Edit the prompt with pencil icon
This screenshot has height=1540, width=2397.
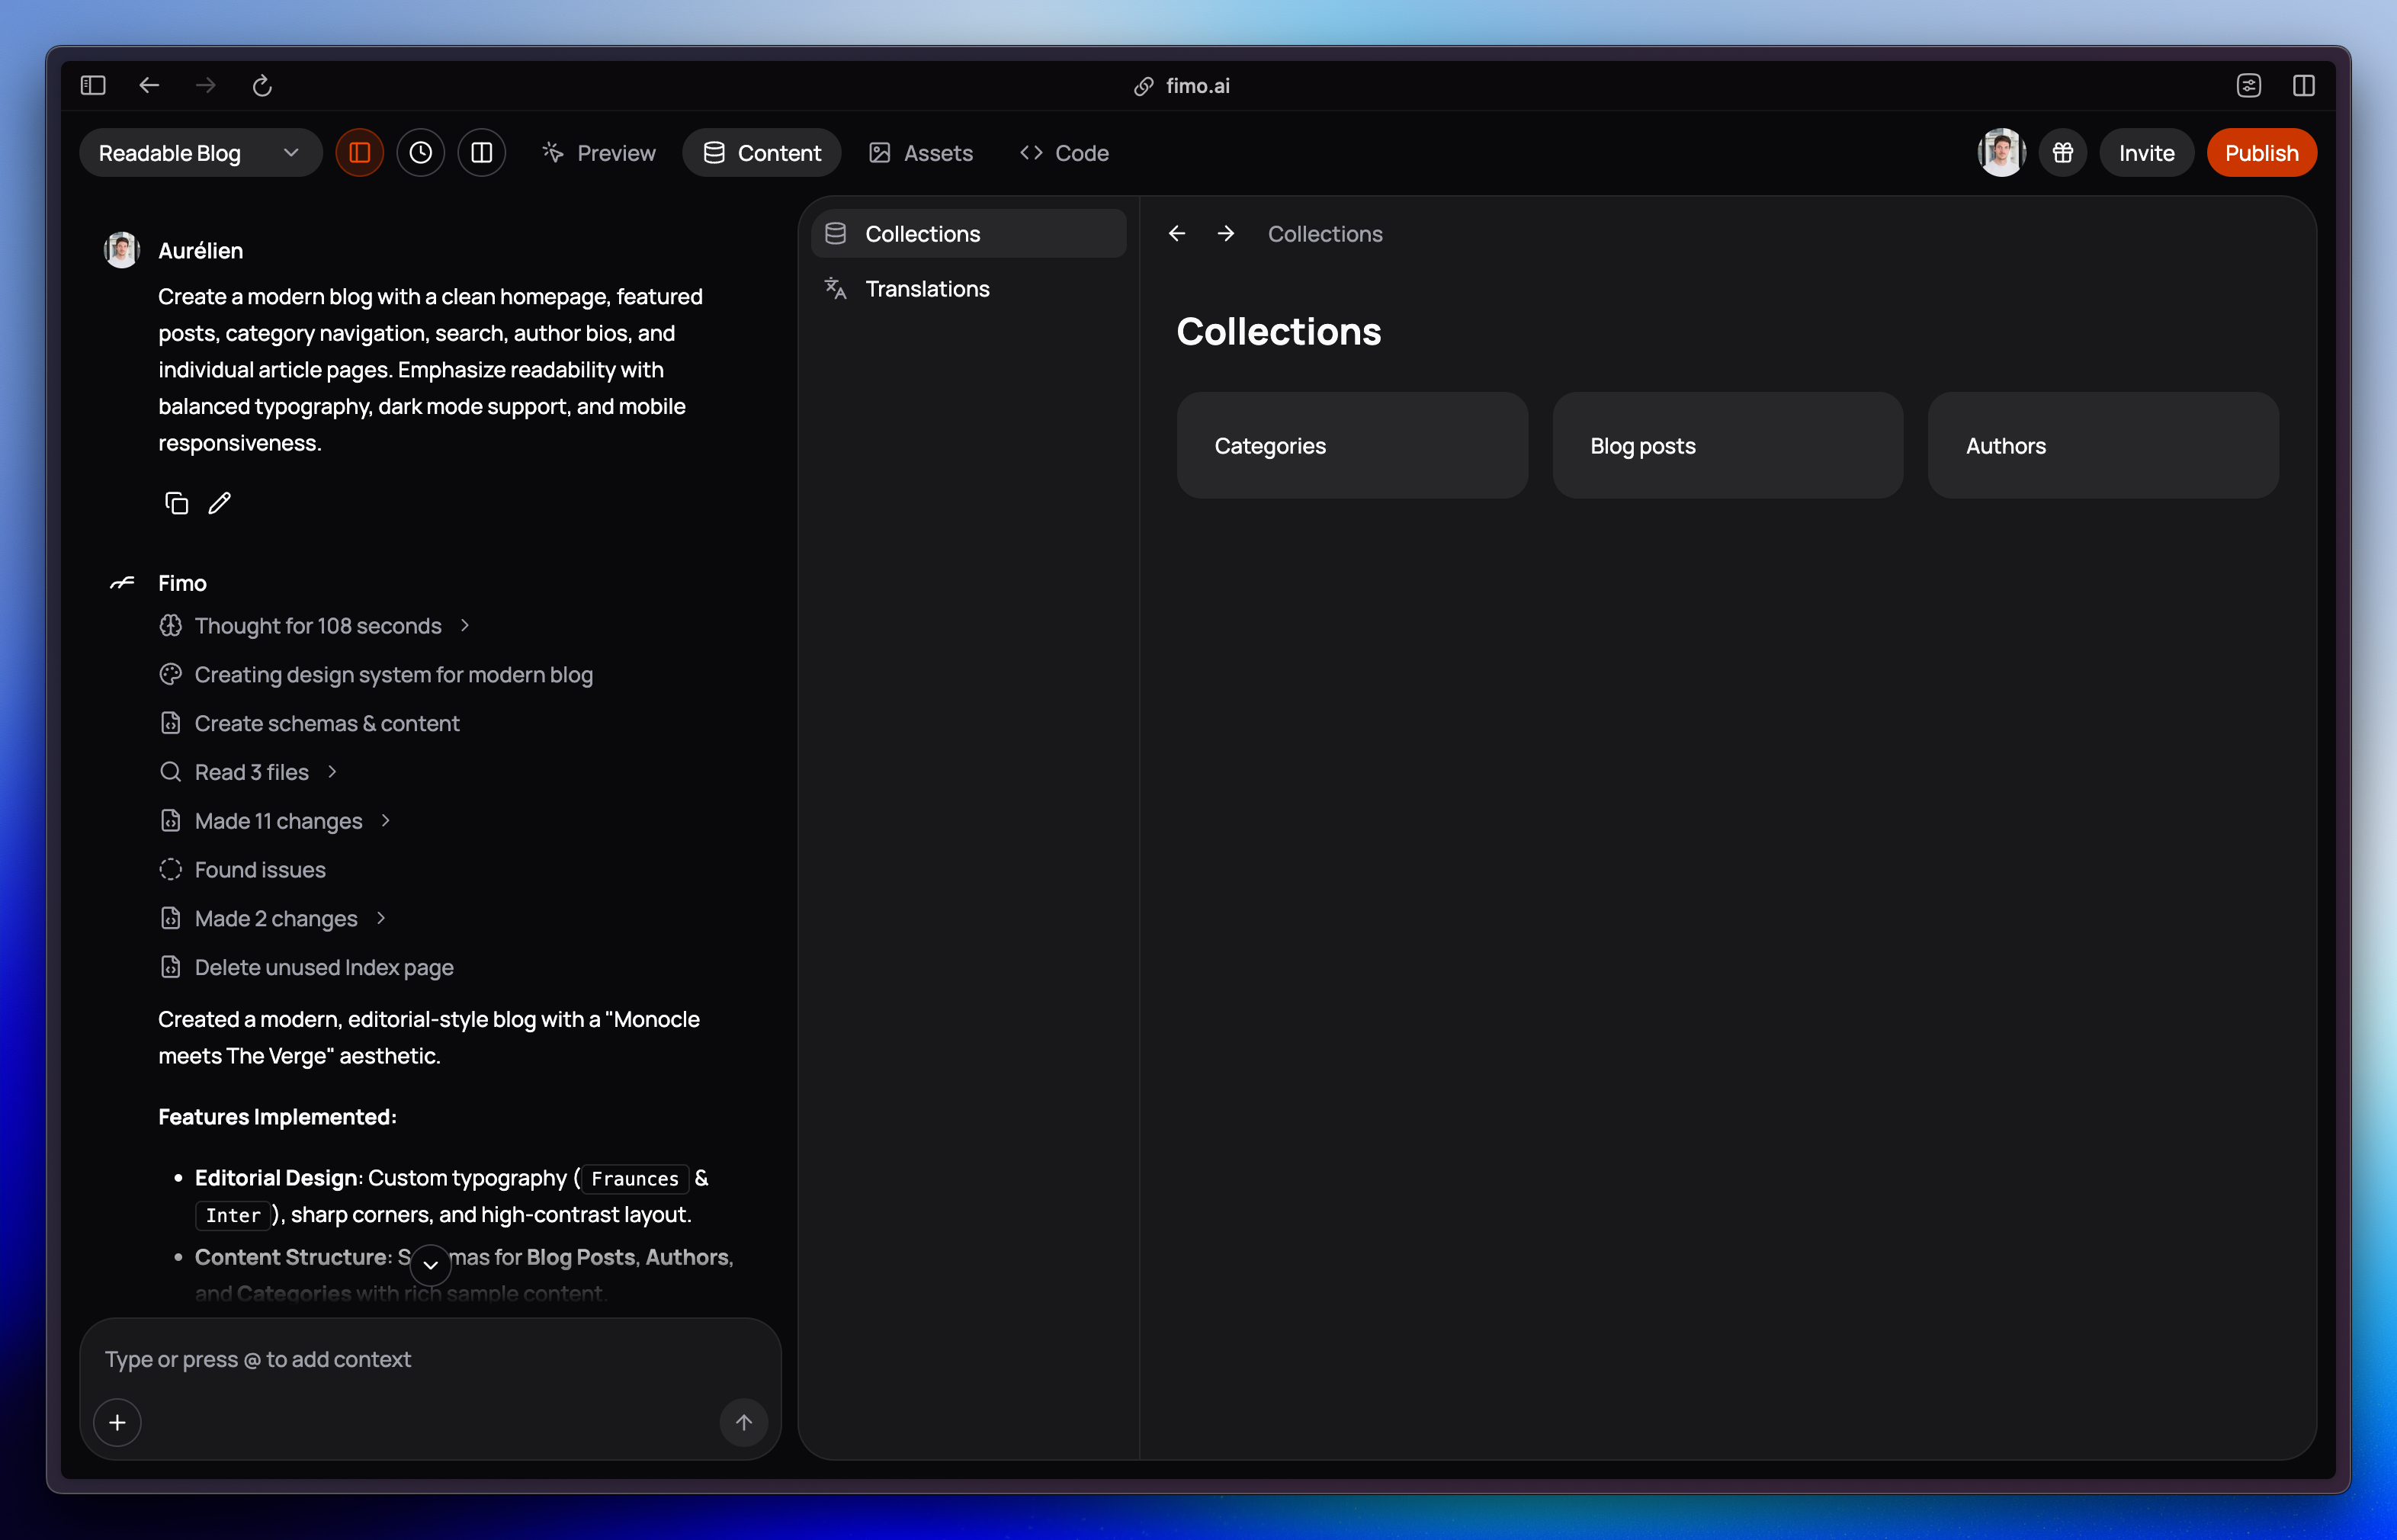coord(220,503)
